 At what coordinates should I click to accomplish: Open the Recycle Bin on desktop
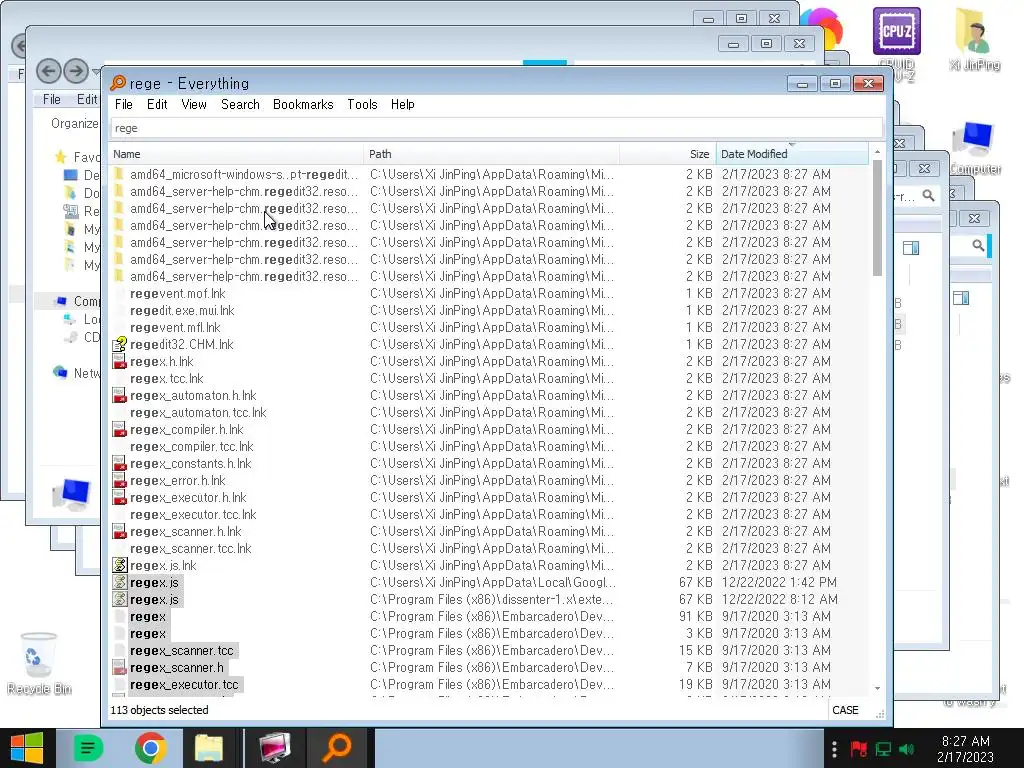39,663
